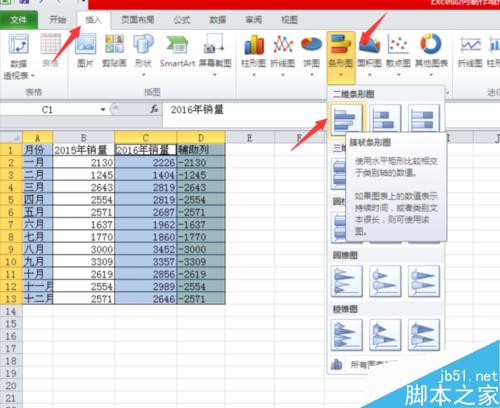
Task: Select row 14 header
Action: point(11,311)
